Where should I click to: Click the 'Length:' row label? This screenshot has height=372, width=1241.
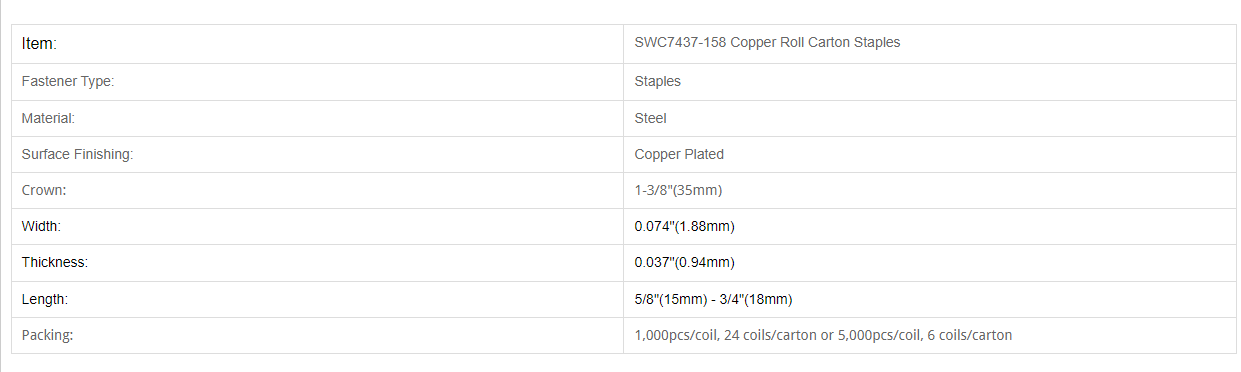click(44, 299)
